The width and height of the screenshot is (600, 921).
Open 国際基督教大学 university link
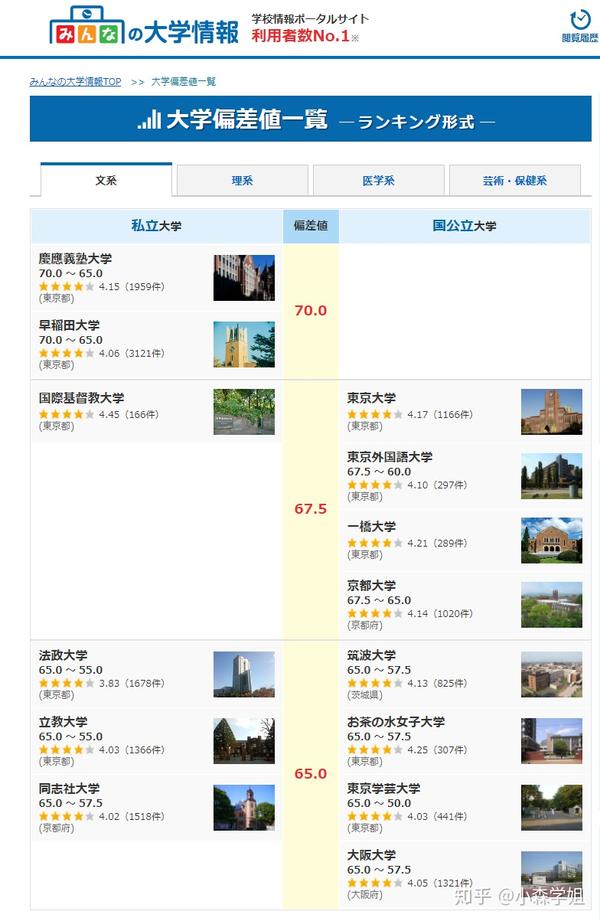click(x=82, y=398)
